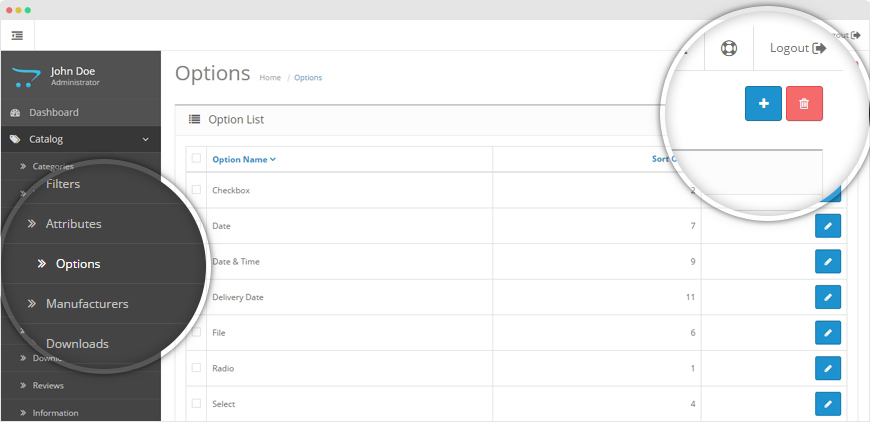Toggle the select-all checkbox in table header
Image resolution: width=870 pixels, height=424 pixels.
coord(196,158)
